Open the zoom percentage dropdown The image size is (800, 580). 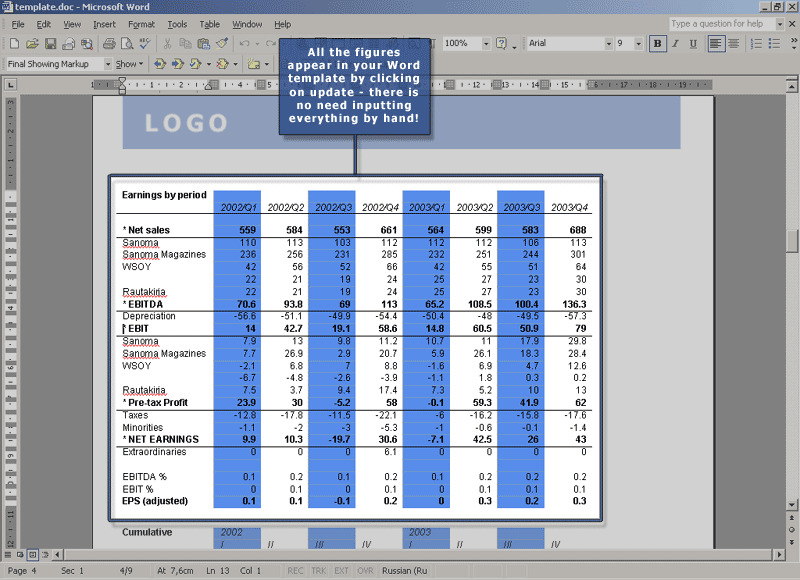[486, 44]
